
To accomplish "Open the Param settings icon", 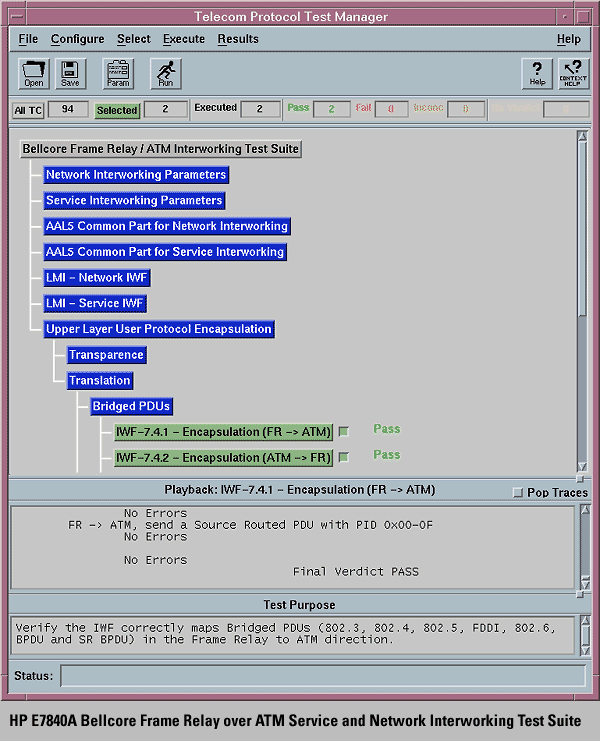I will point(118,73).
